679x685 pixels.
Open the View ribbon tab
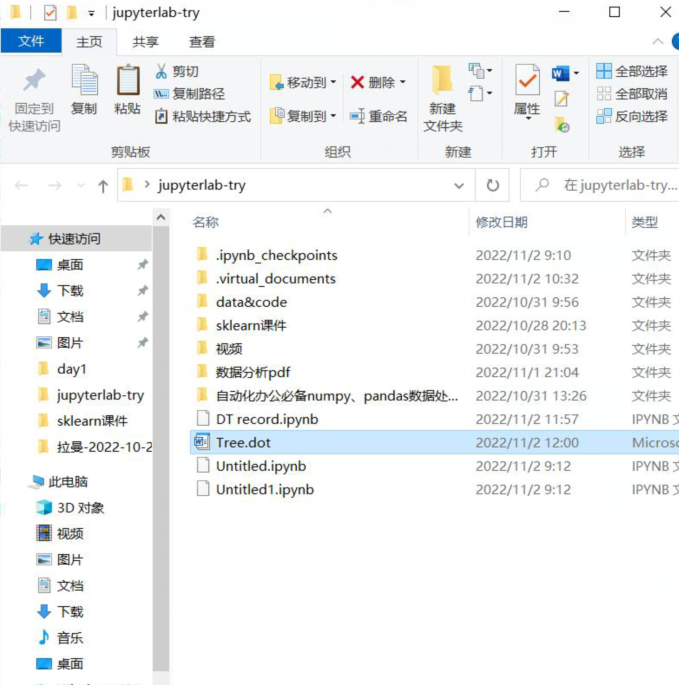click(x=202, y=42)
